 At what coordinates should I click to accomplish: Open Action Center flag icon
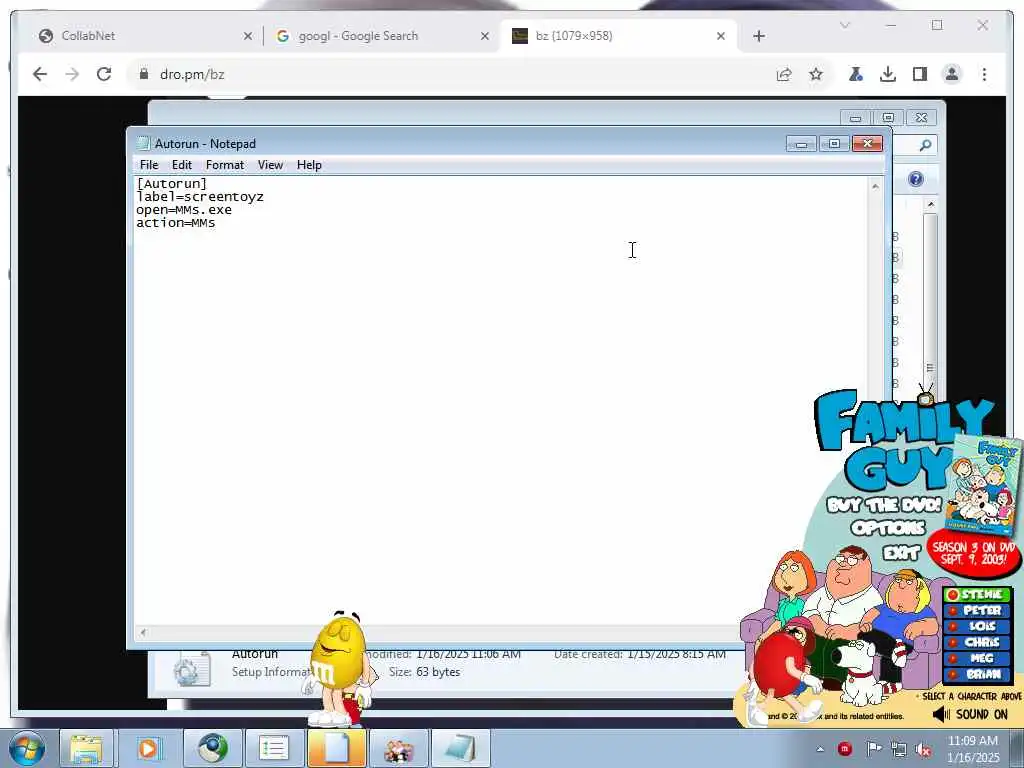click(873, 749)
